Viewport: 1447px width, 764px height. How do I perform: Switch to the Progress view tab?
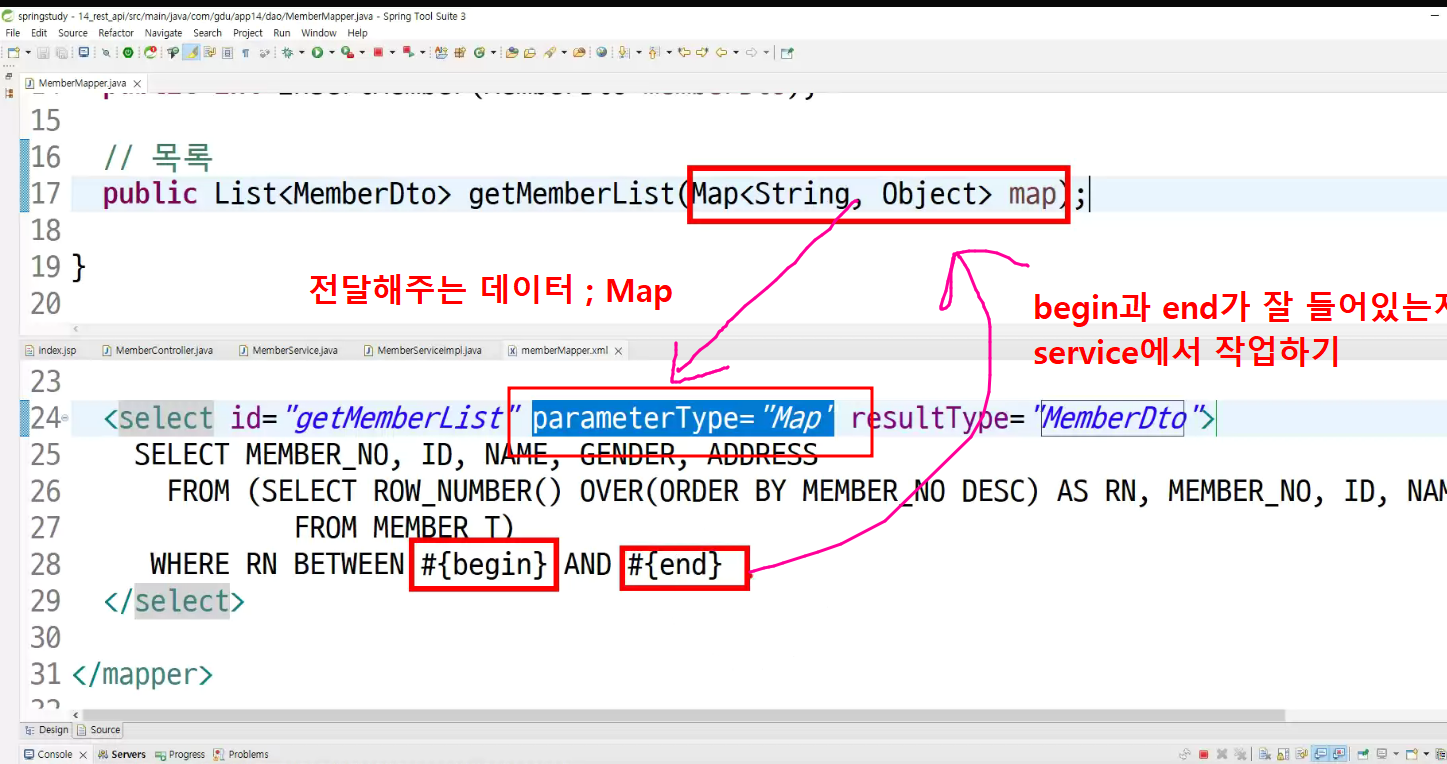[180, 755]
